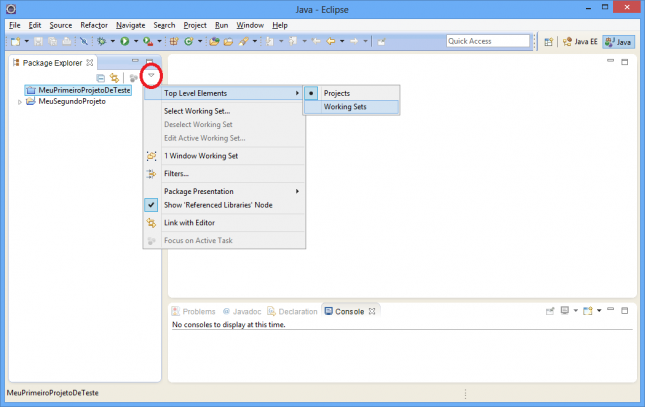
Task: Minimize the Package Explorer panel
Action: [x=135, y=61]
